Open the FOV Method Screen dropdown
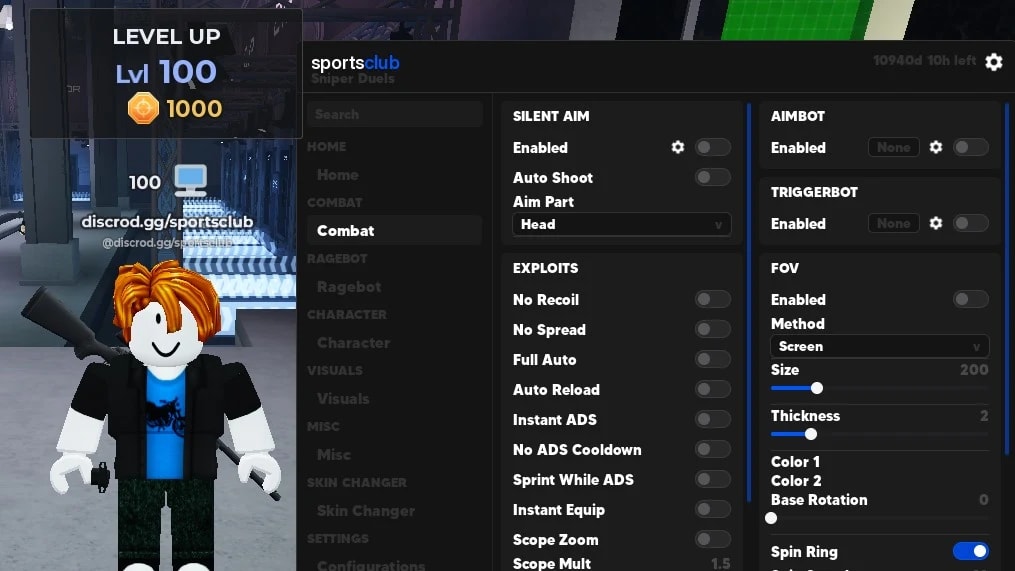 pos(880,346)
